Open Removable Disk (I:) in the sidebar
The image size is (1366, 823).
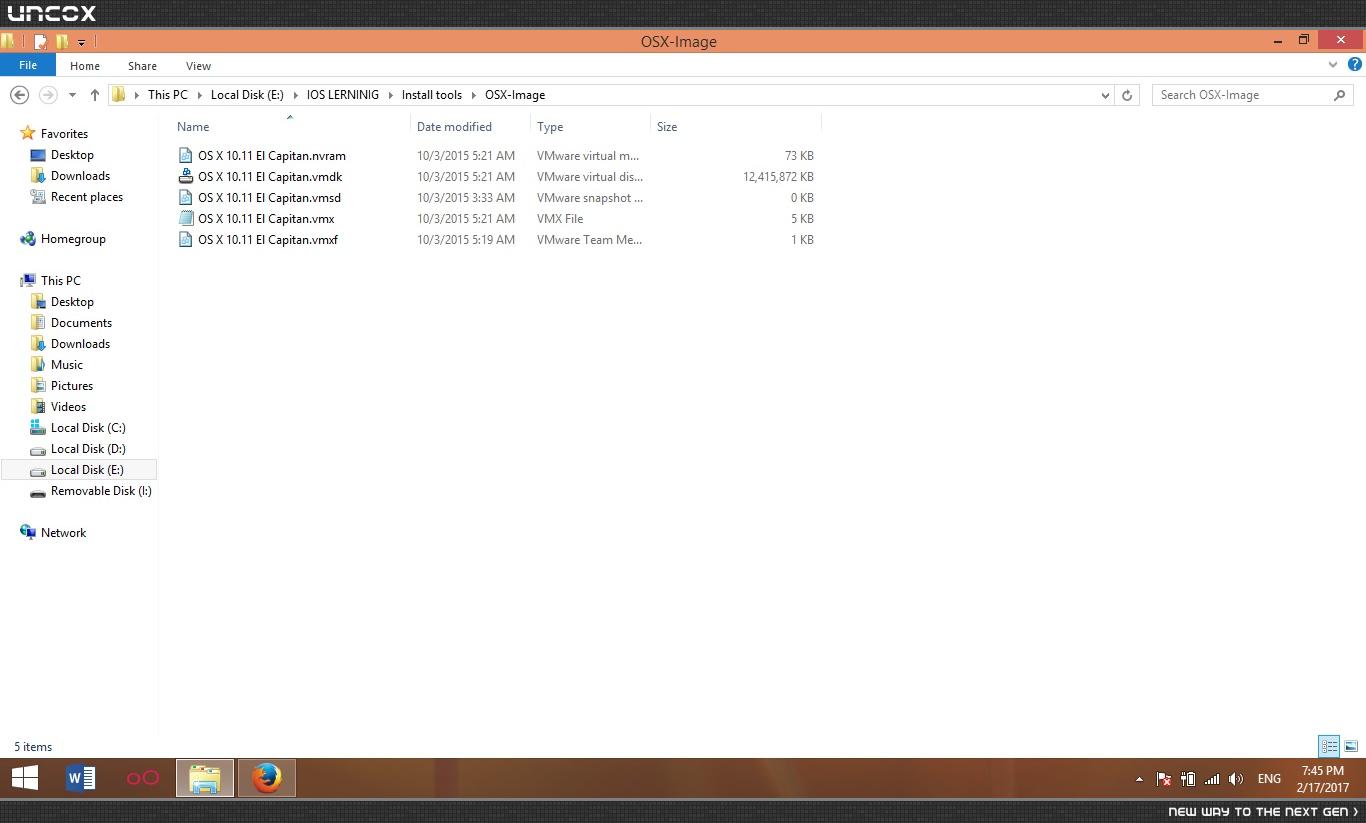(x=101, y=491)
